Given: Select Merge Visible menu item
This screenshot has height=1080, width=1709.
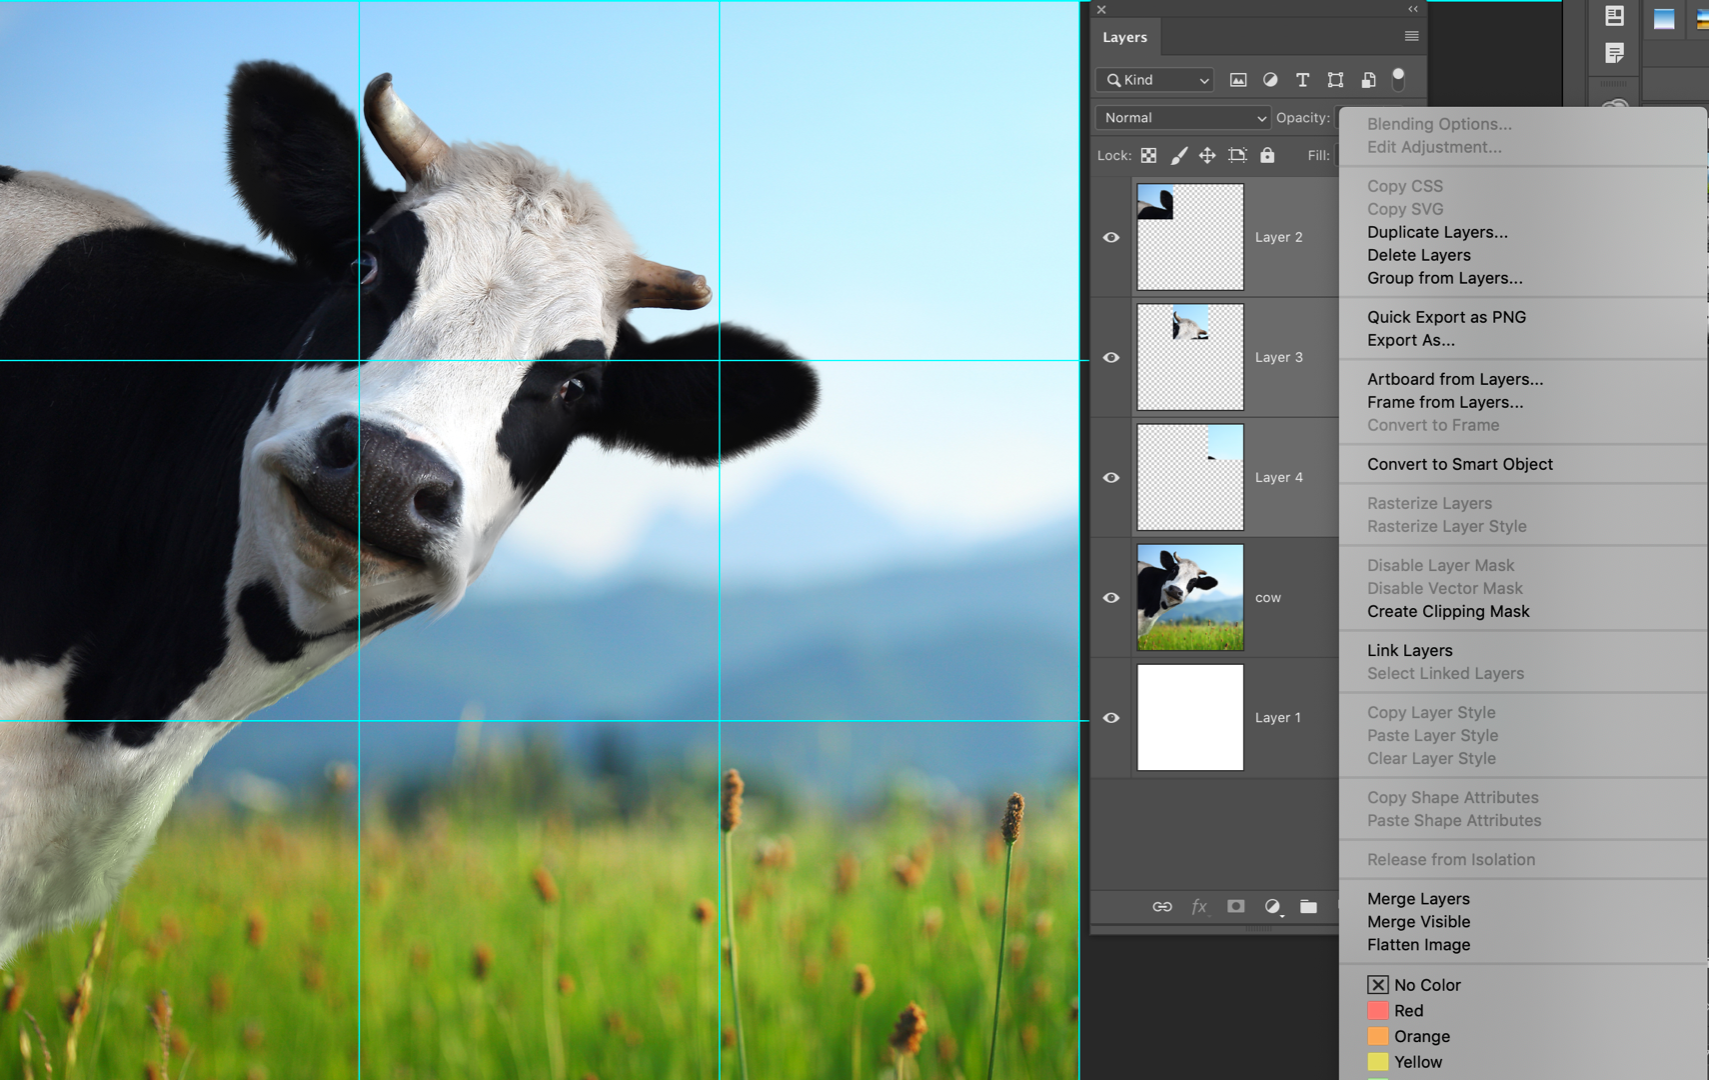Looking at the screenshot, I should coord(1418,922).
